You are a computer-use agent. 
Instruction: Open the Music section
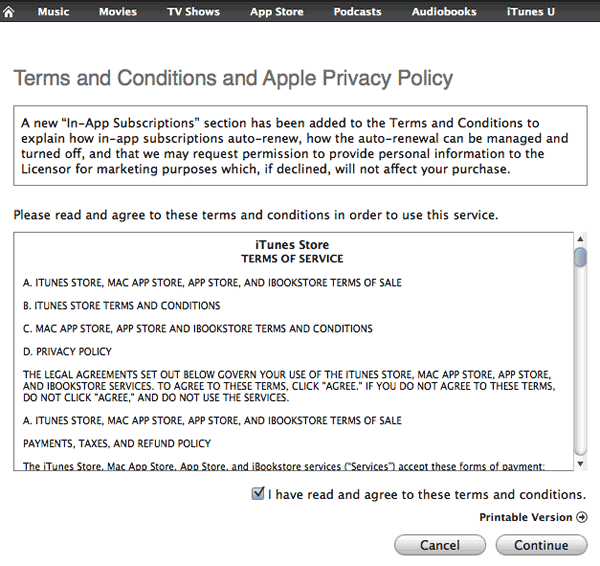53,12
